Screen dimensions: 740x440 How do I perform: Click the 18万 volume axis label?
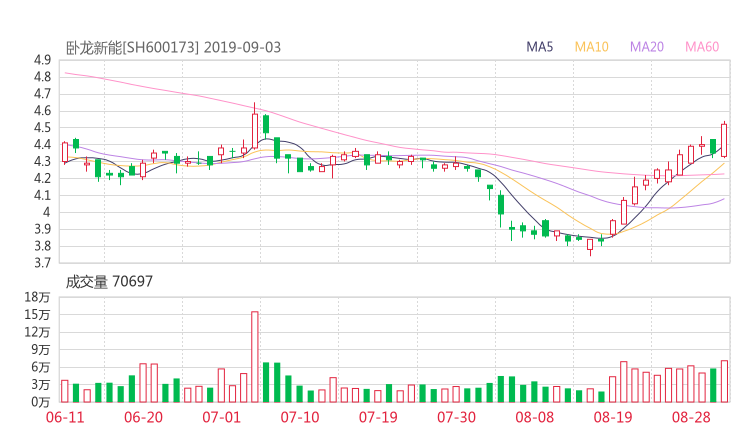(37, 297)
